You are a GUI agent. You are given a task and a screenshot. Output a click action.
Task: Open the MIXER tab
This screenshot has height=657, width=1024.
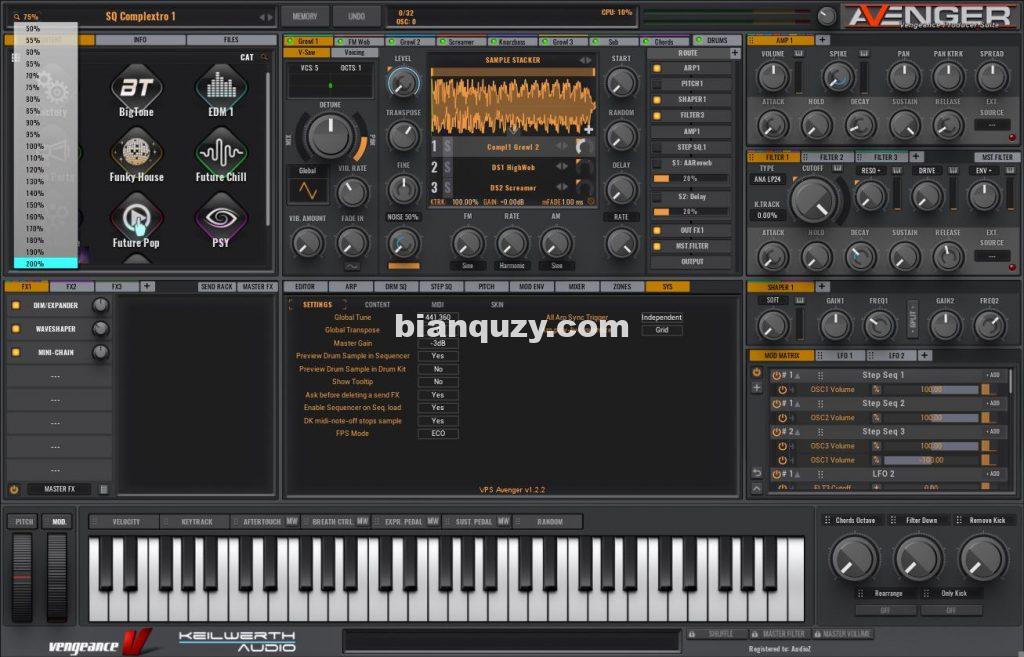577,287
